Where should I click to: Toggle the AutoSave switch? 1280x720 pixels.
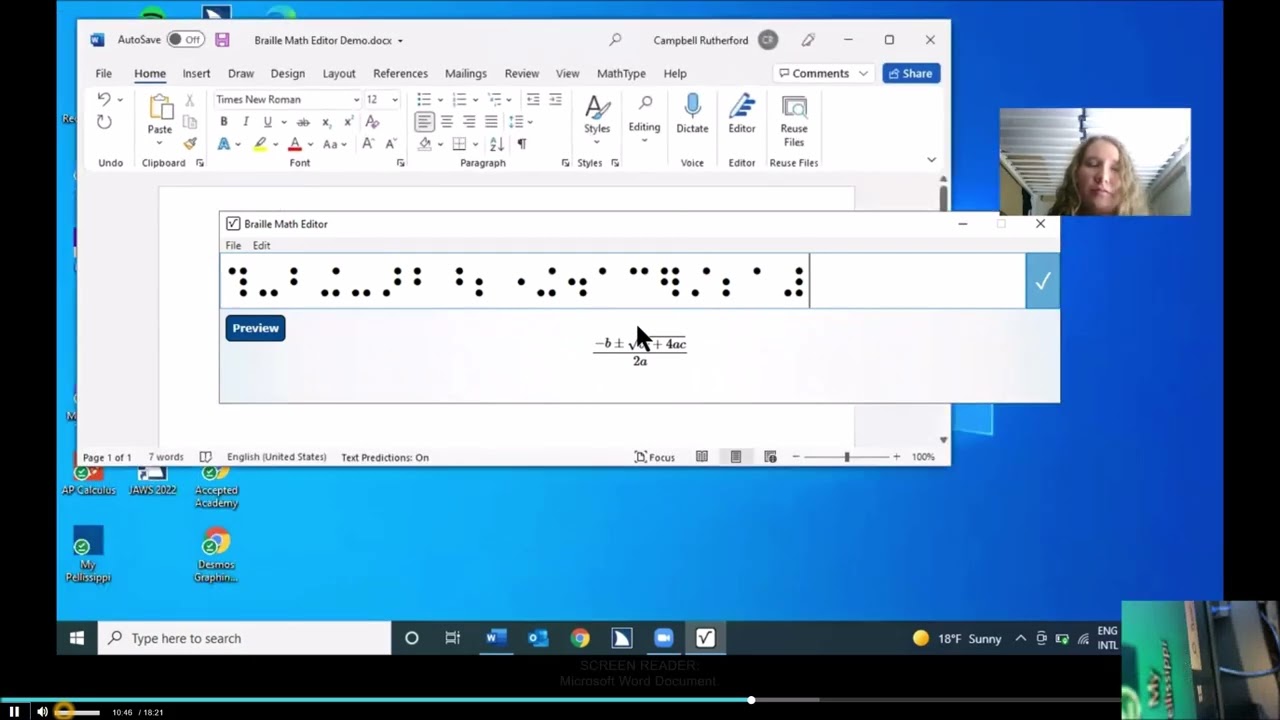click(x=186, y=40)
